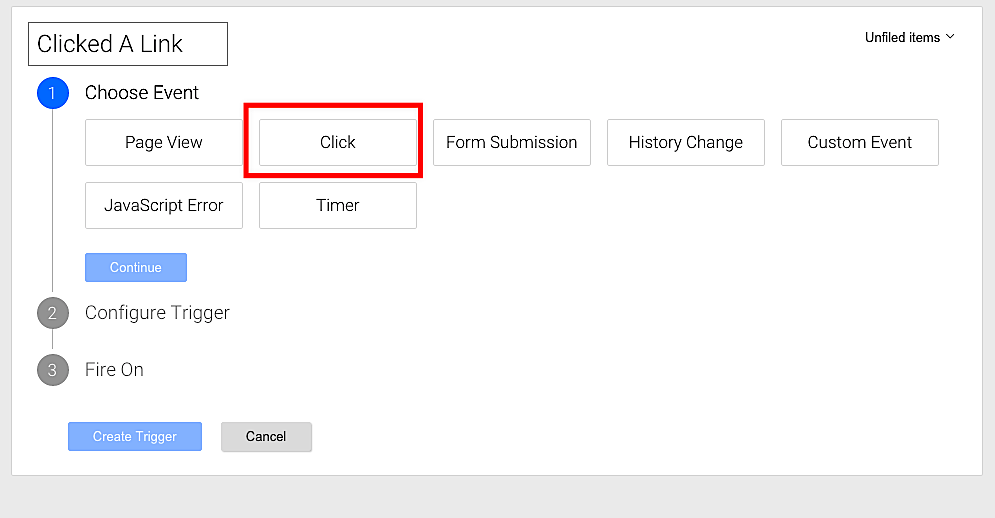Cancel the trigger creation

tap(266, 437)
